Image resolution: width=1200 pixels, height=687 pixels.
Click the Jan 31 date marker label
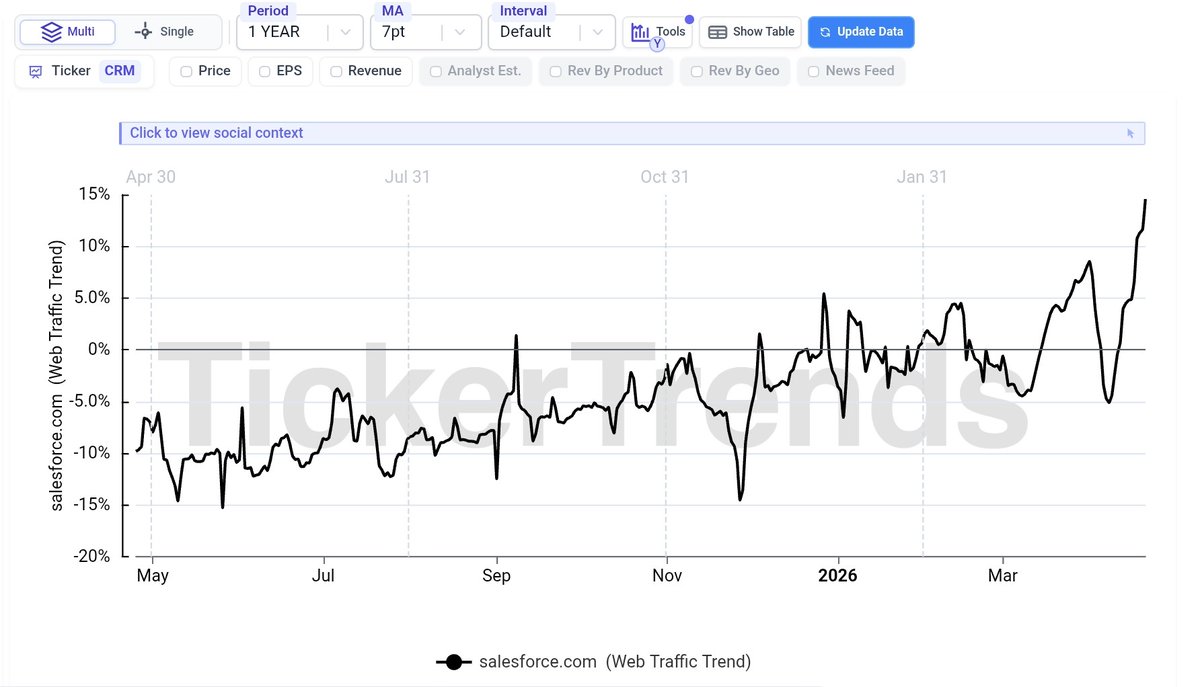(x=922, y=177)
